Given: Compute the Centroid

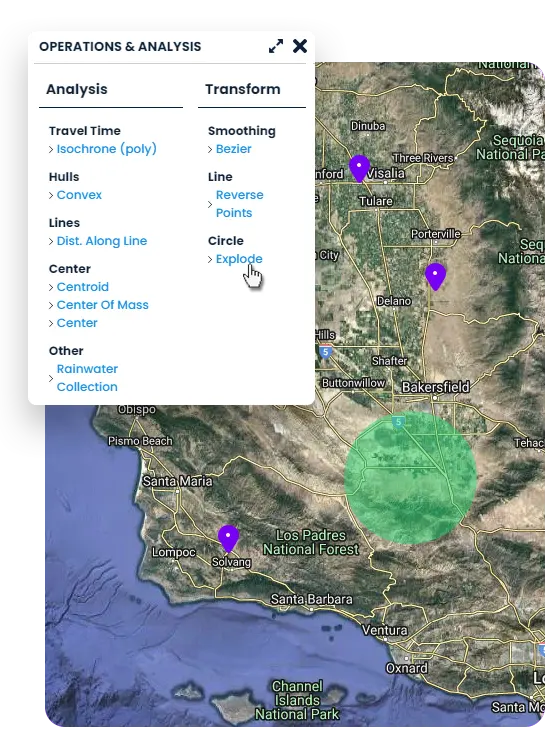Looking at the screenshot, I should point(83,287).
